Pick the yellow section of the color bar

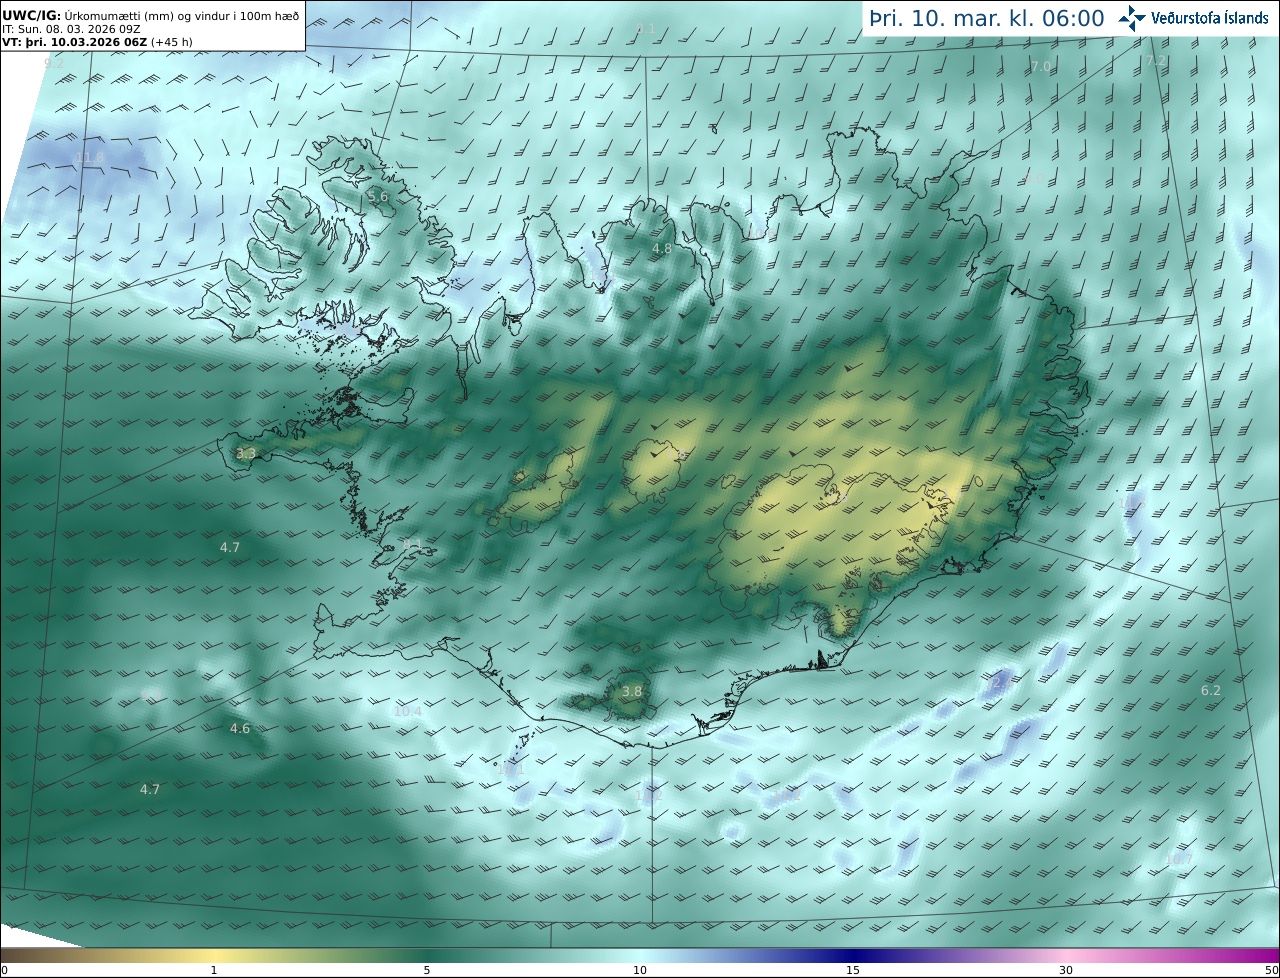point(214,955)
